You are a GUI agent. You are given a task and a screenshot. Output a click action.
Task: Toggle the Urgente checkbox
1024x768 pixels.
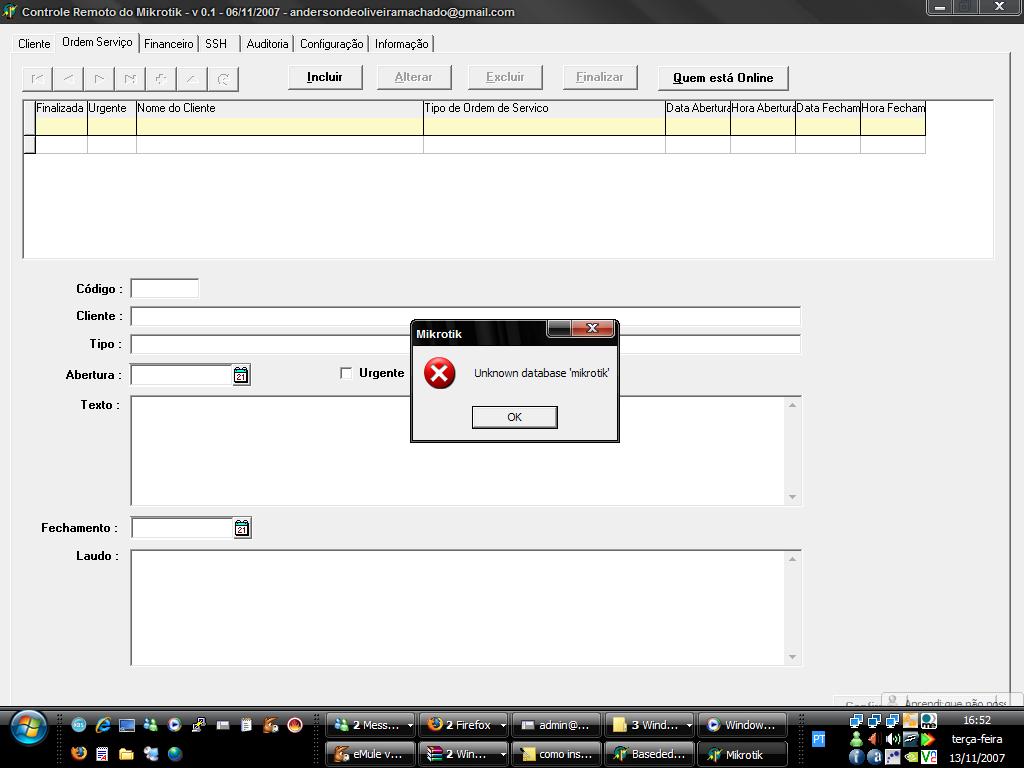(x=346, y=373)
